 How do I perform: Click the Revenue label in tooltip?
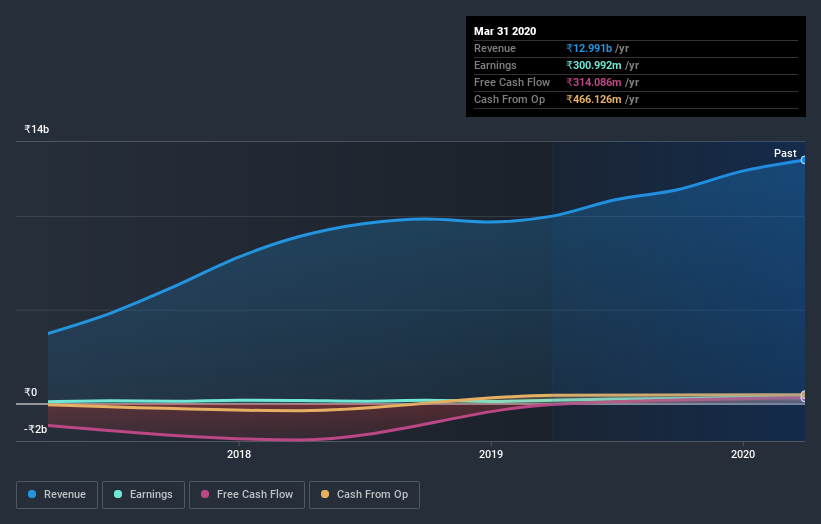tap(495, 48)
